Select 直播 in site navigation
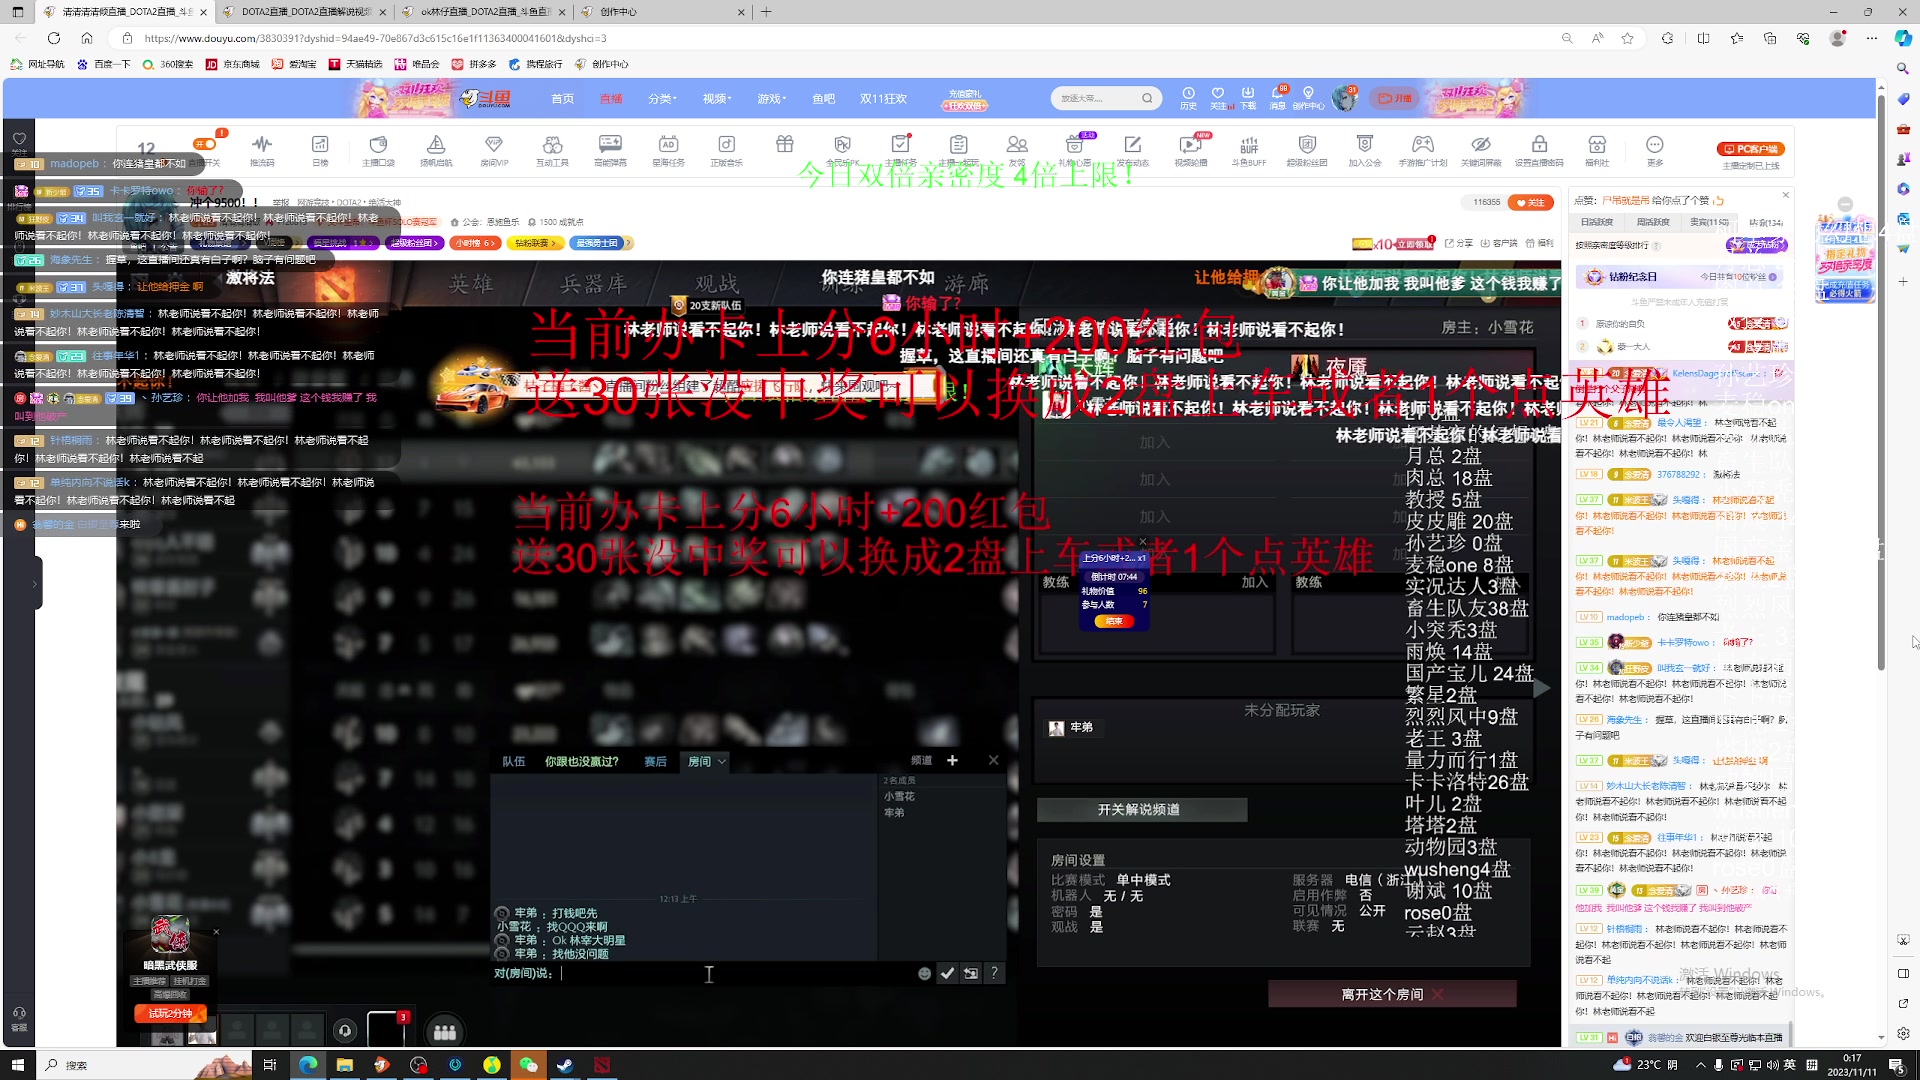 tap(611, 99)
